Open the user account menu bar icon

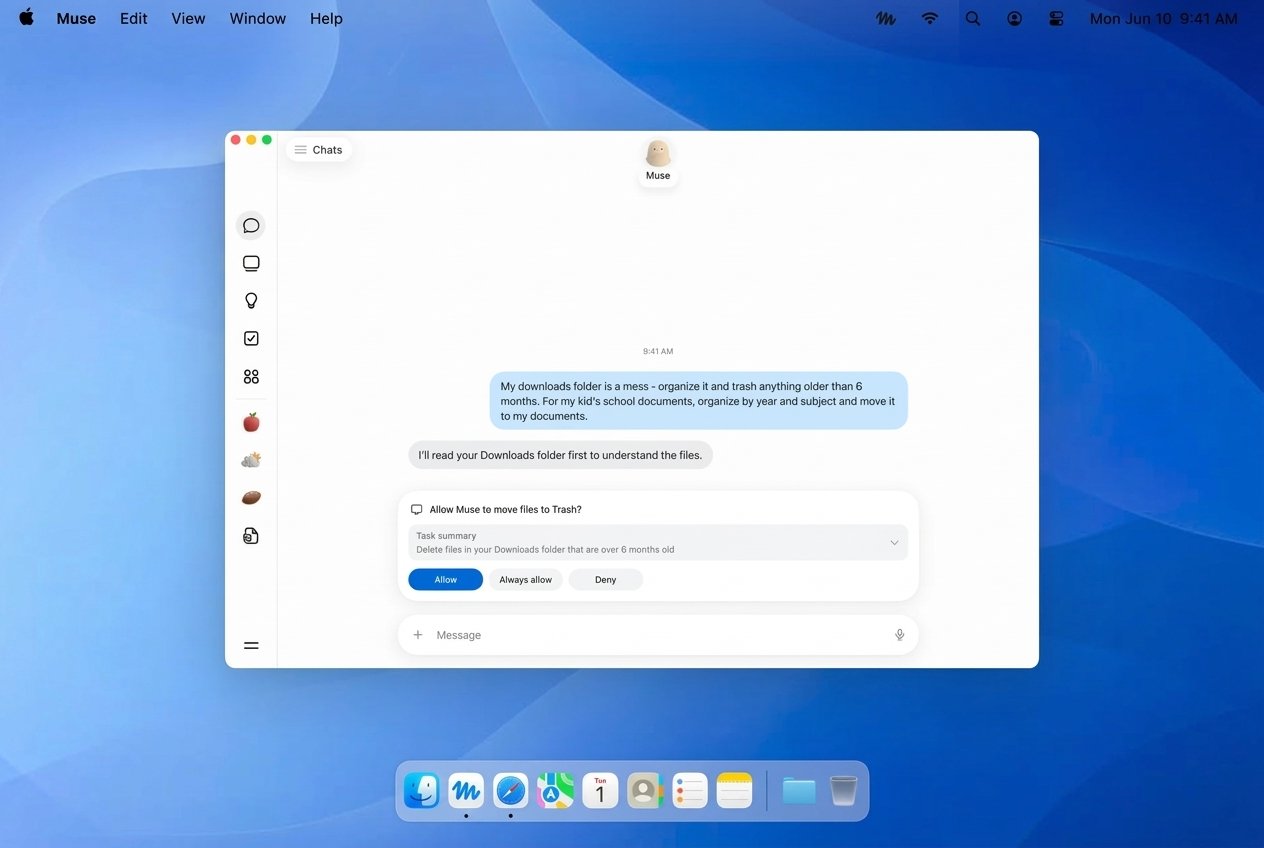pyautogui.click(x=1014, y=18)
